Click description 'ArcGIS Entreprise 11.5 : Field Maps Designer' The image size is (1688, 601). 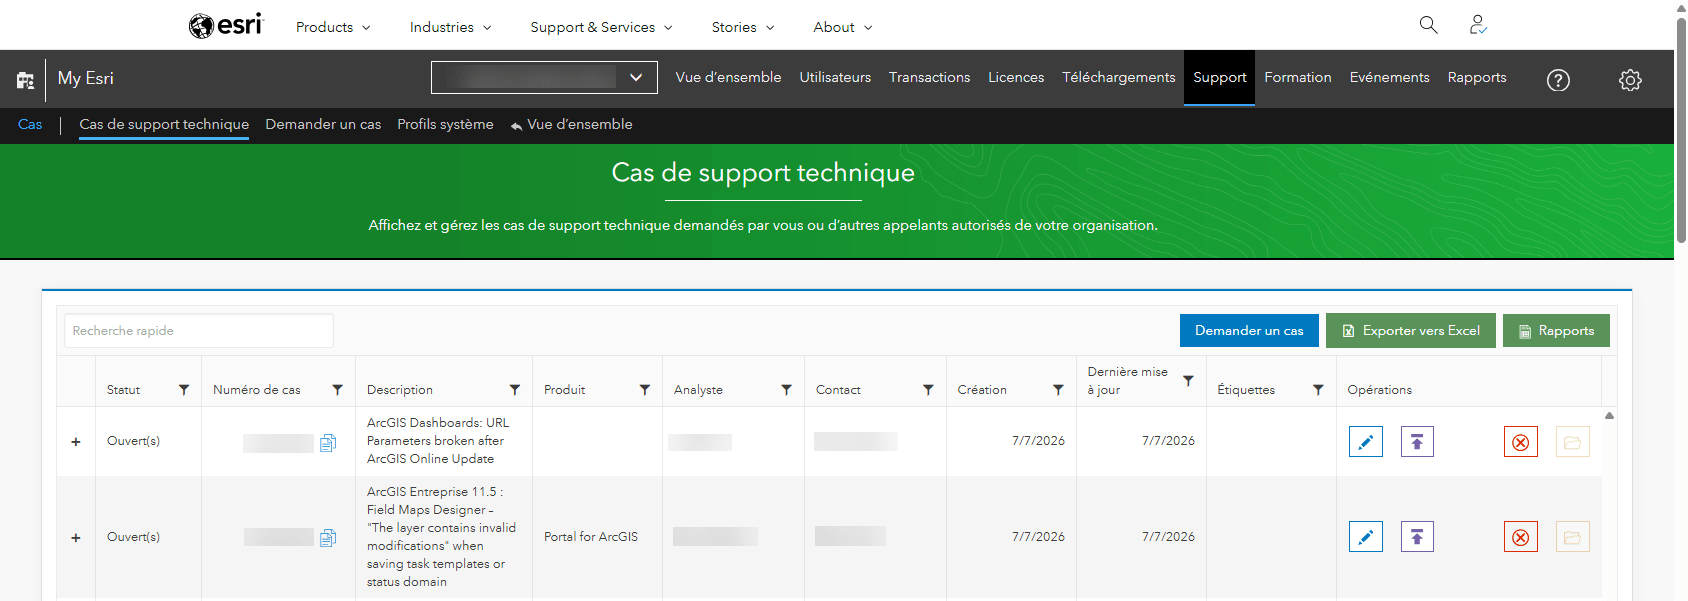click(x=441, y=537)
